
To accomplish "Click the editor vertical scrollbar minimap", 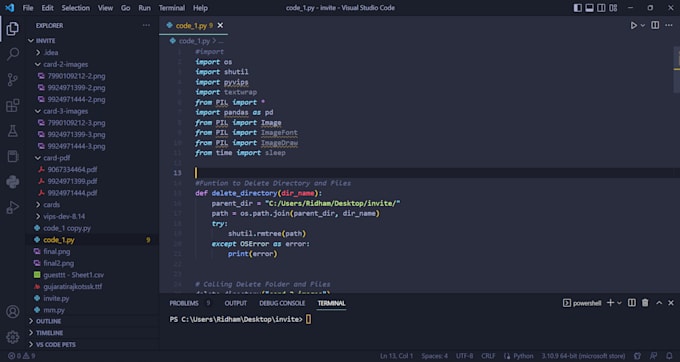I will pos(677,69).
